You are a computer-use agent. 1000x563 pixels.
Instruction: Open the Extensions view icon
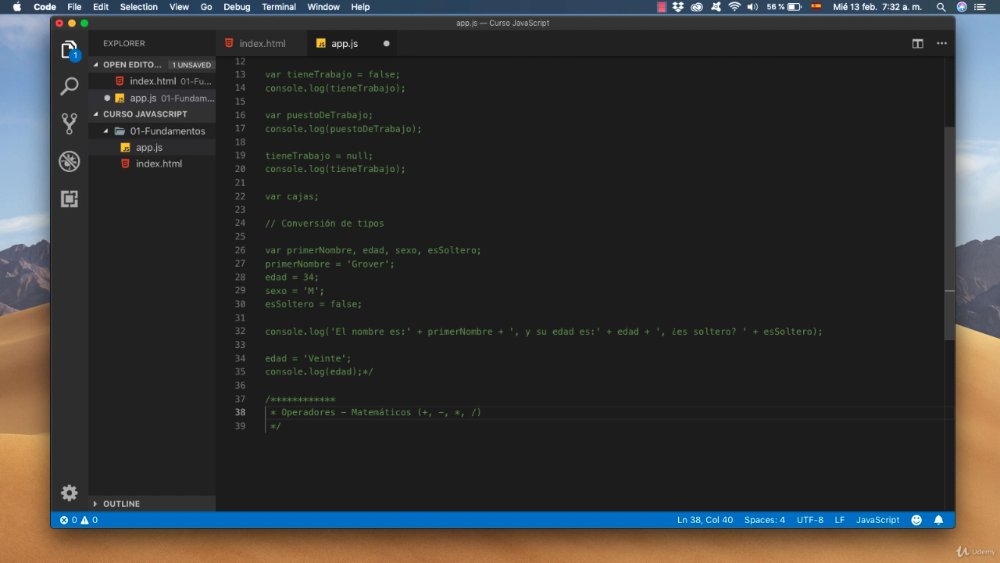(69, 199)
